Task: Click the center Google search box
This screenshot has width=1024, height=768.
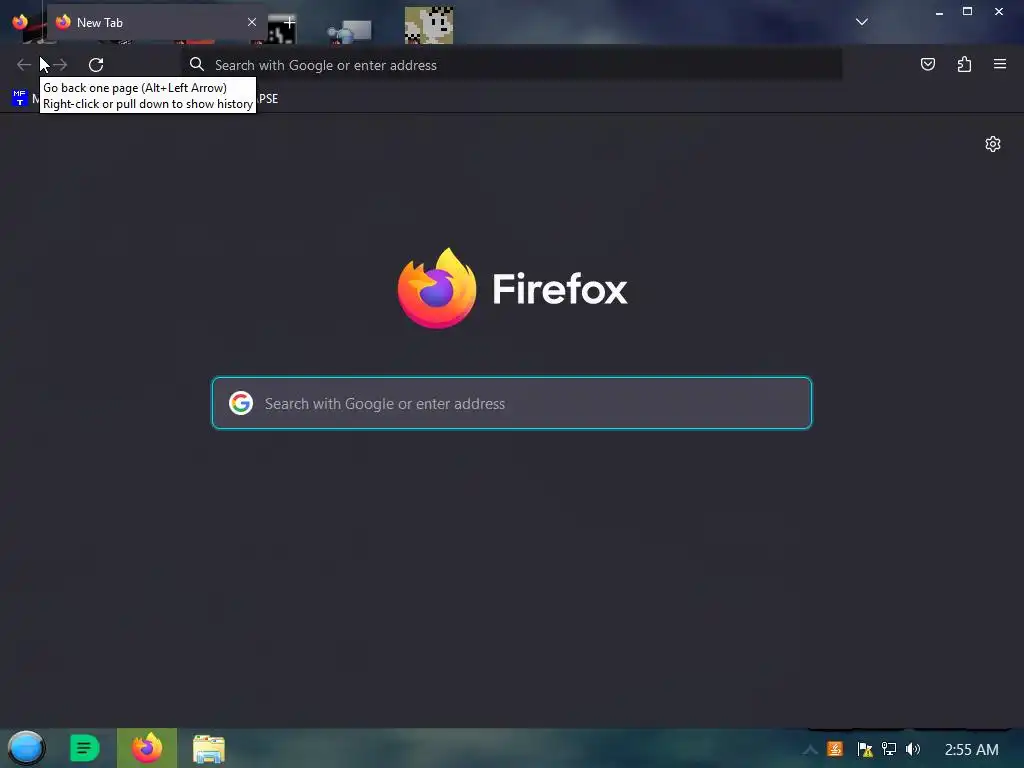Action: pyautogui.click(x=512, y=403)
